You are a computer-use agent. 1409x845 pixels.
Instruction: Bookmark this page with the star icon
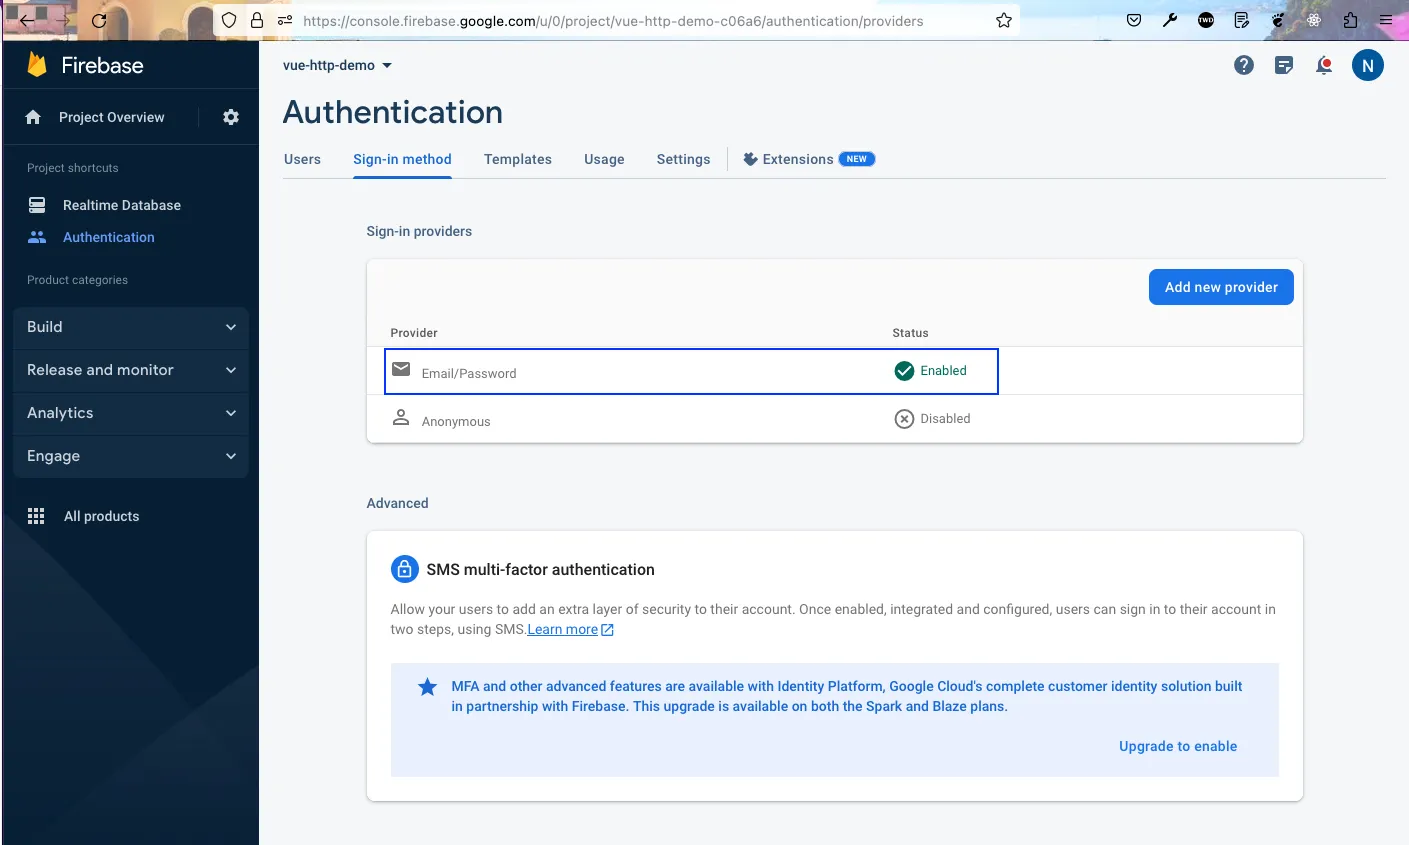1004,20
